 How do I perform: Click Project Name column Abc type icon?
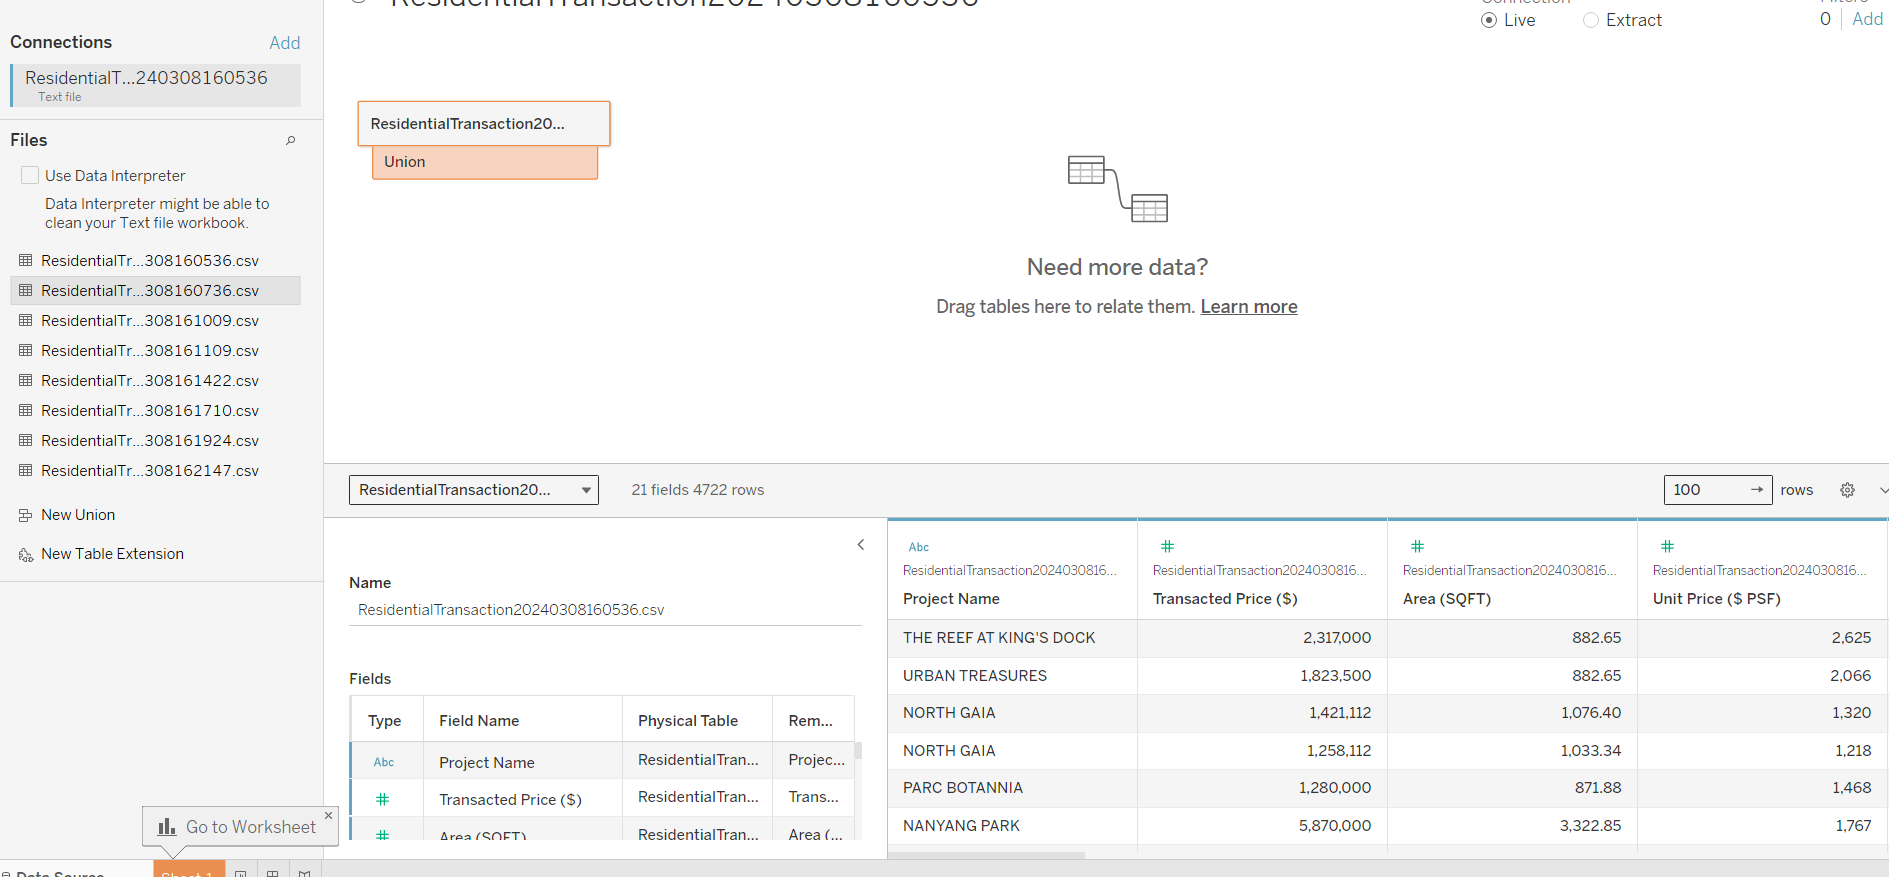(x=918, y=547)
